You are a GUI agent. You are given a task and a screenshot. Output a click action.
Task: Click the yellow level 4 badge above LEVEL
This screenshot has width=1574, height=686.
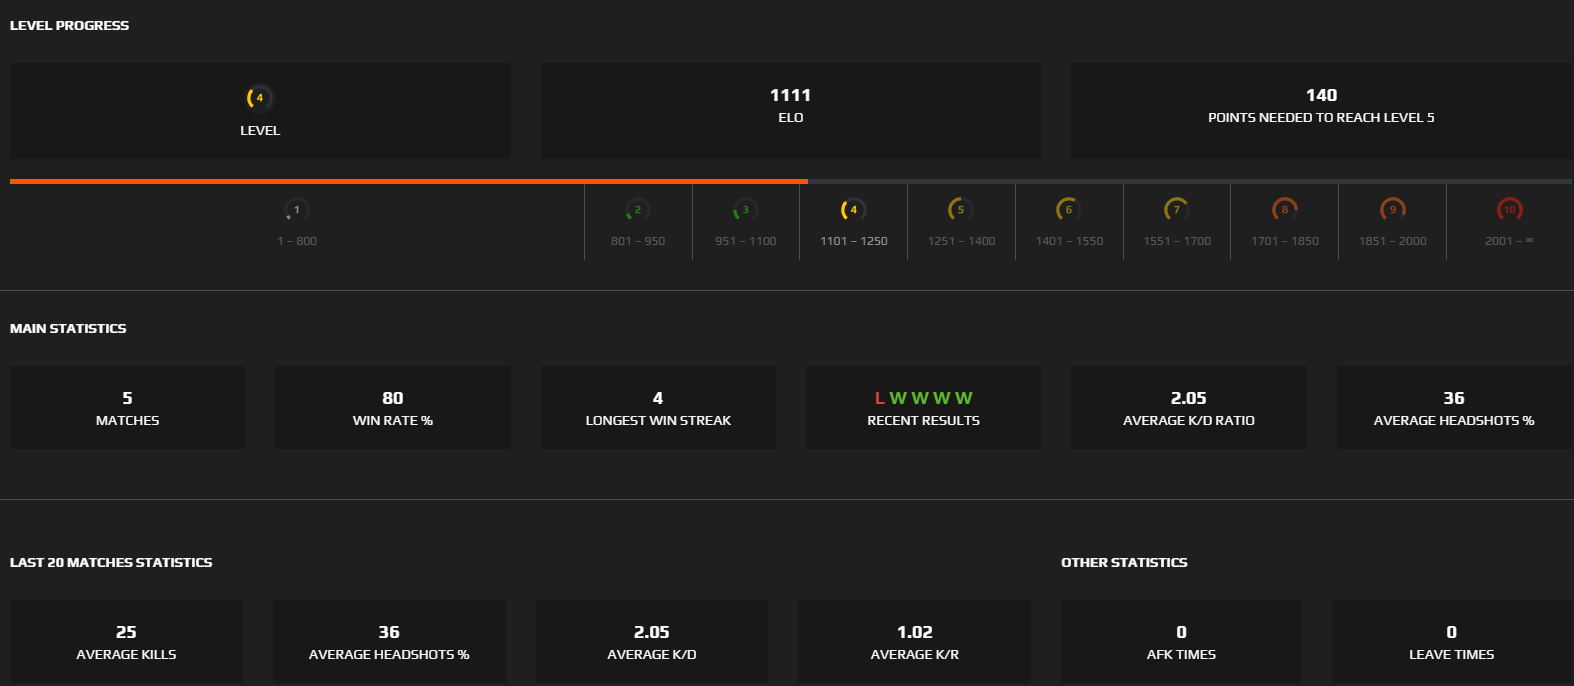(260, 97)
